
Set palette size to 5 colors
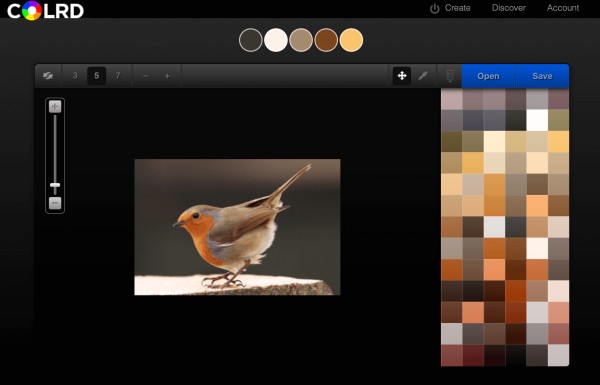[96, 76]
